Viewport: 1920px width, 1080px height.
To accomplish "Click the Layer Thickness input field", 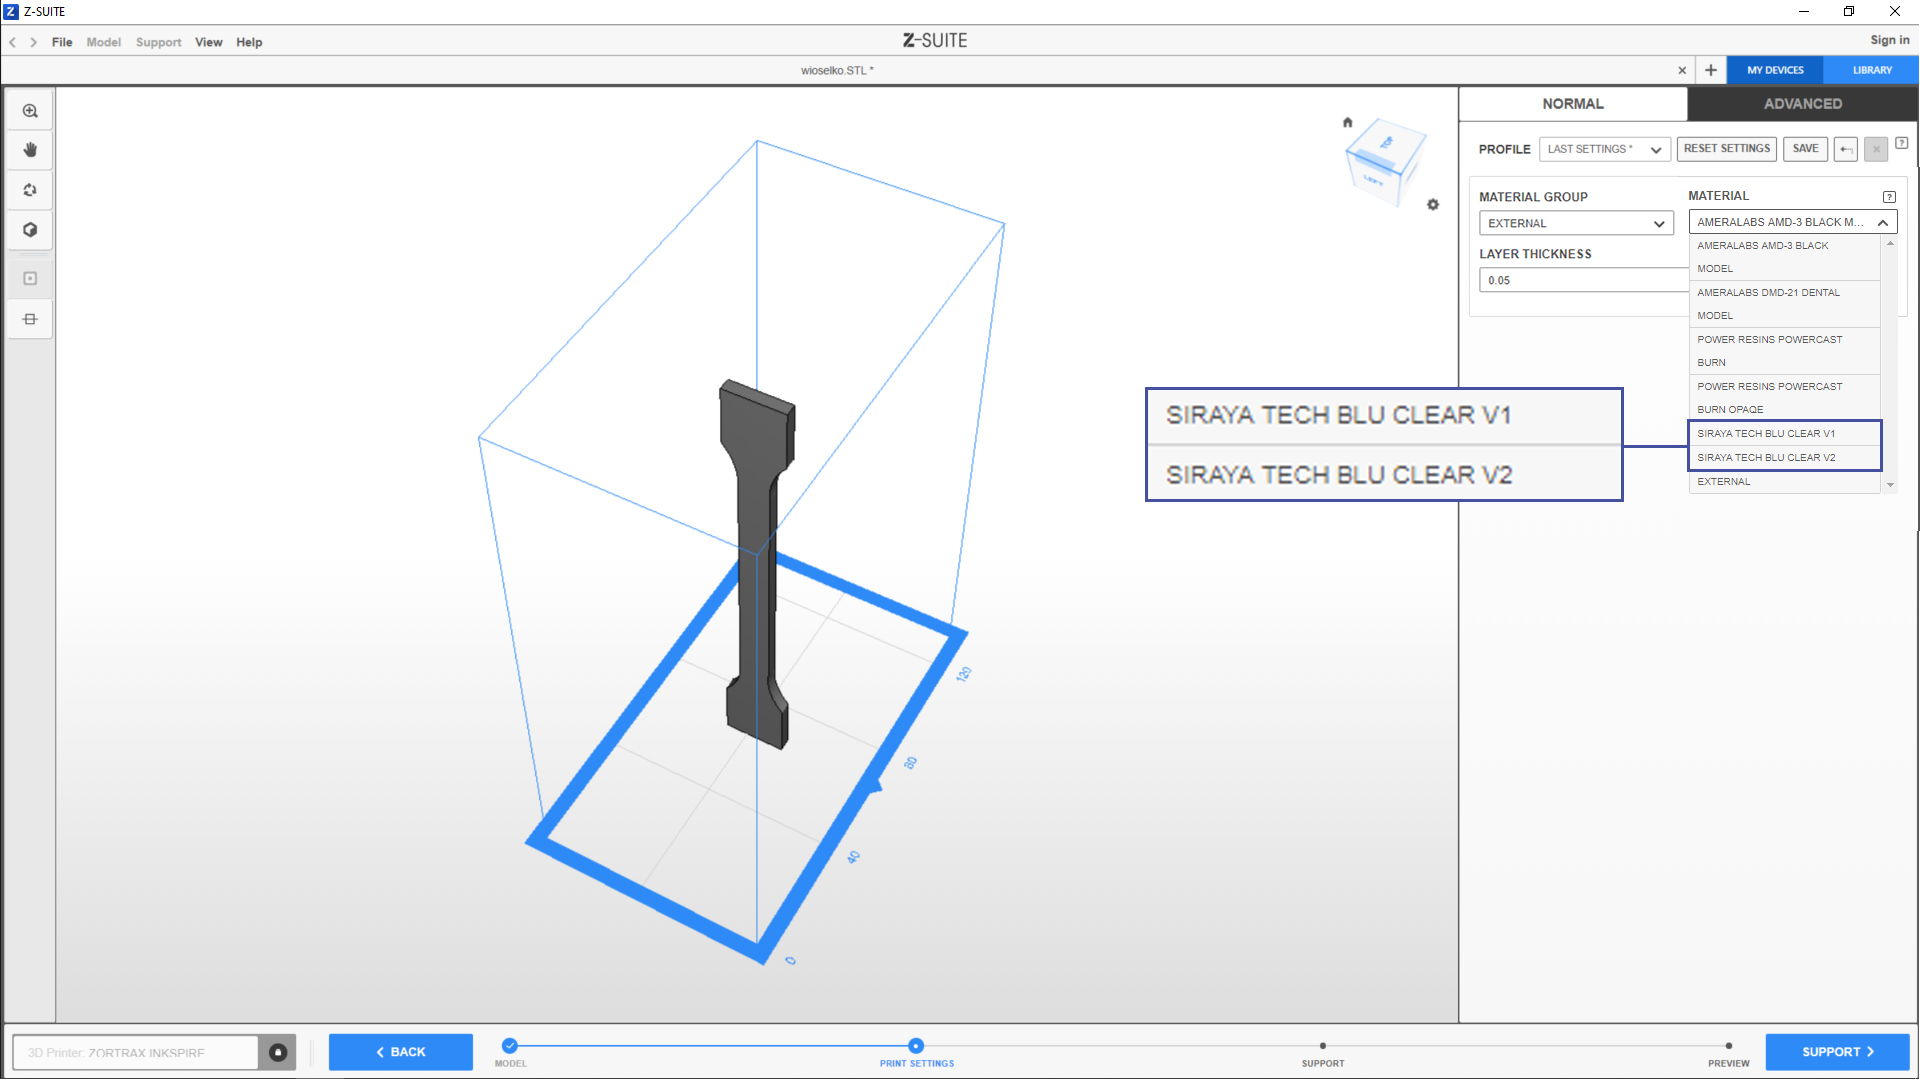I will tap(1584, 280).
